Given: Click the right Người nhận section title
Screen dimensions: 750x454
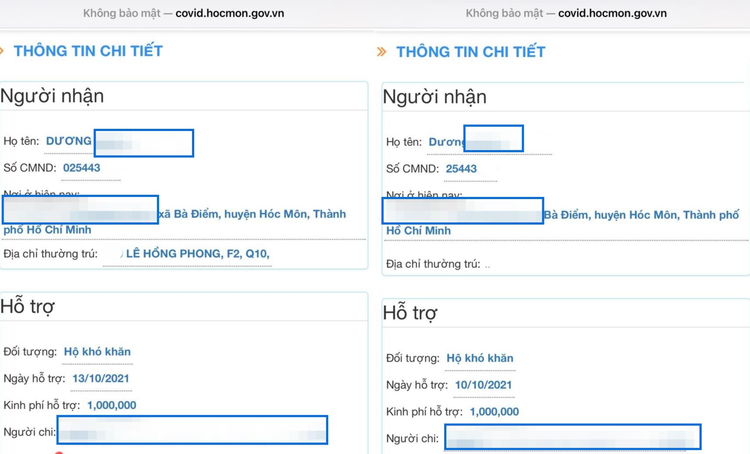Looking at the screenshot, I should point(435,97).
